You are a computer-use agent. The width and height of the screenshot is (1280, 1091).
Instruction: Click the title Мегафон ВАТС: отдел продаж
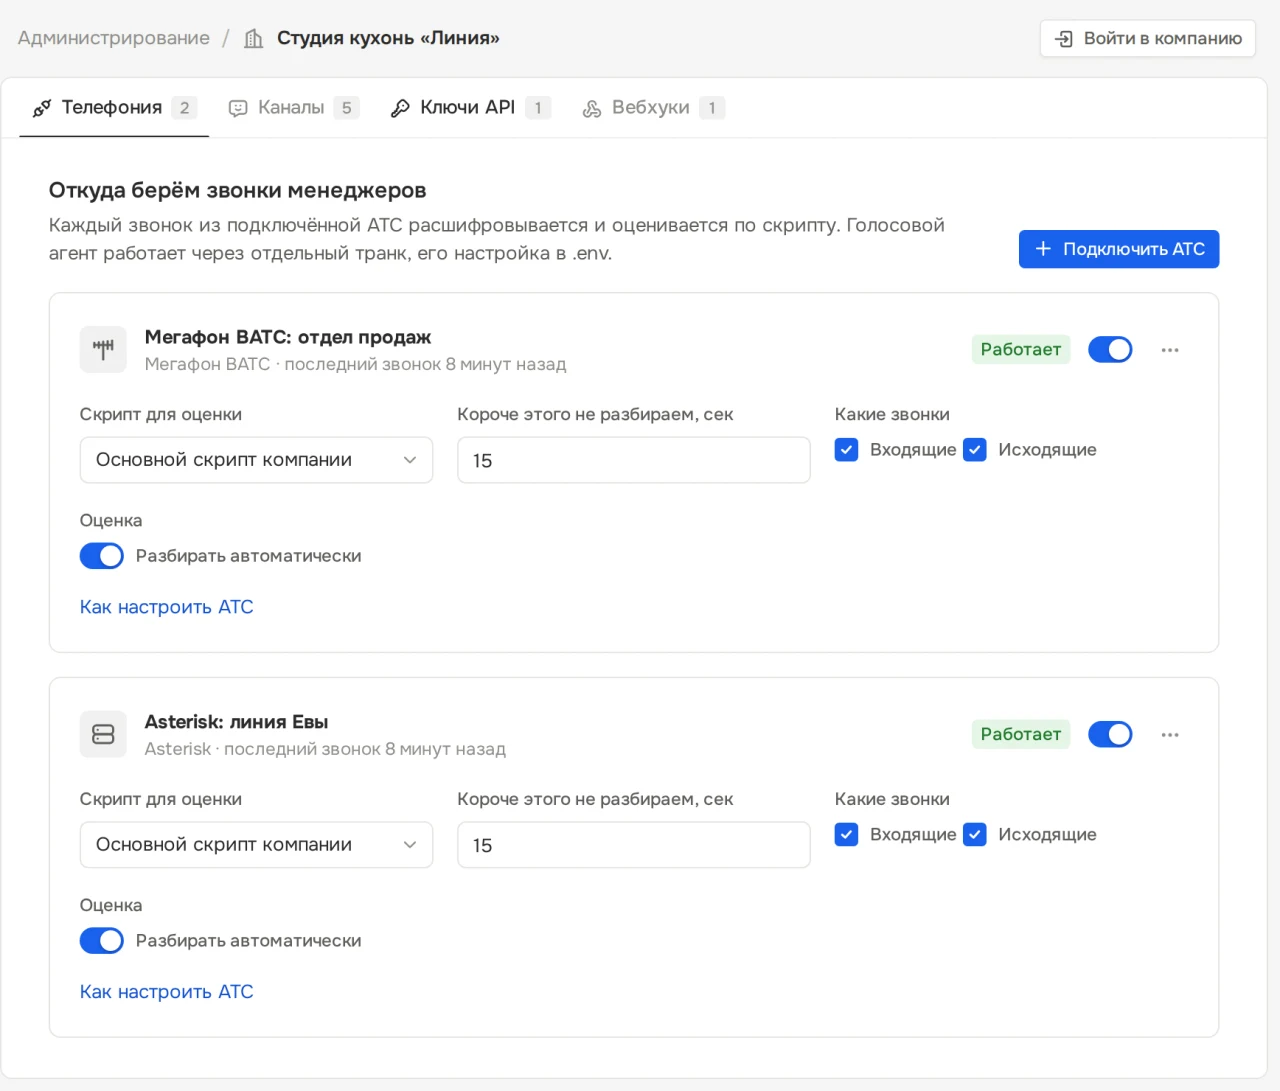point(288,337)
